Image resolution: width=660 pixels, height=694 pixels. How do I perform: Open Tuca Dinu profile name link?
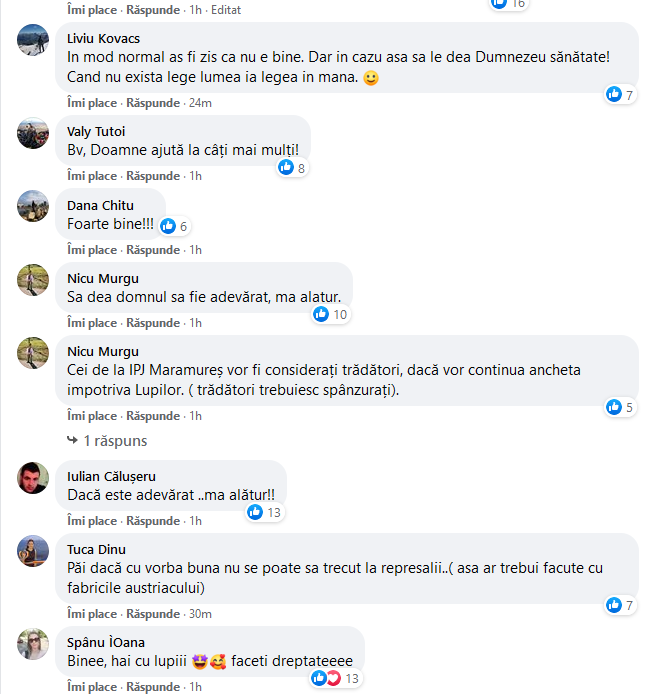tap(96, 549)
